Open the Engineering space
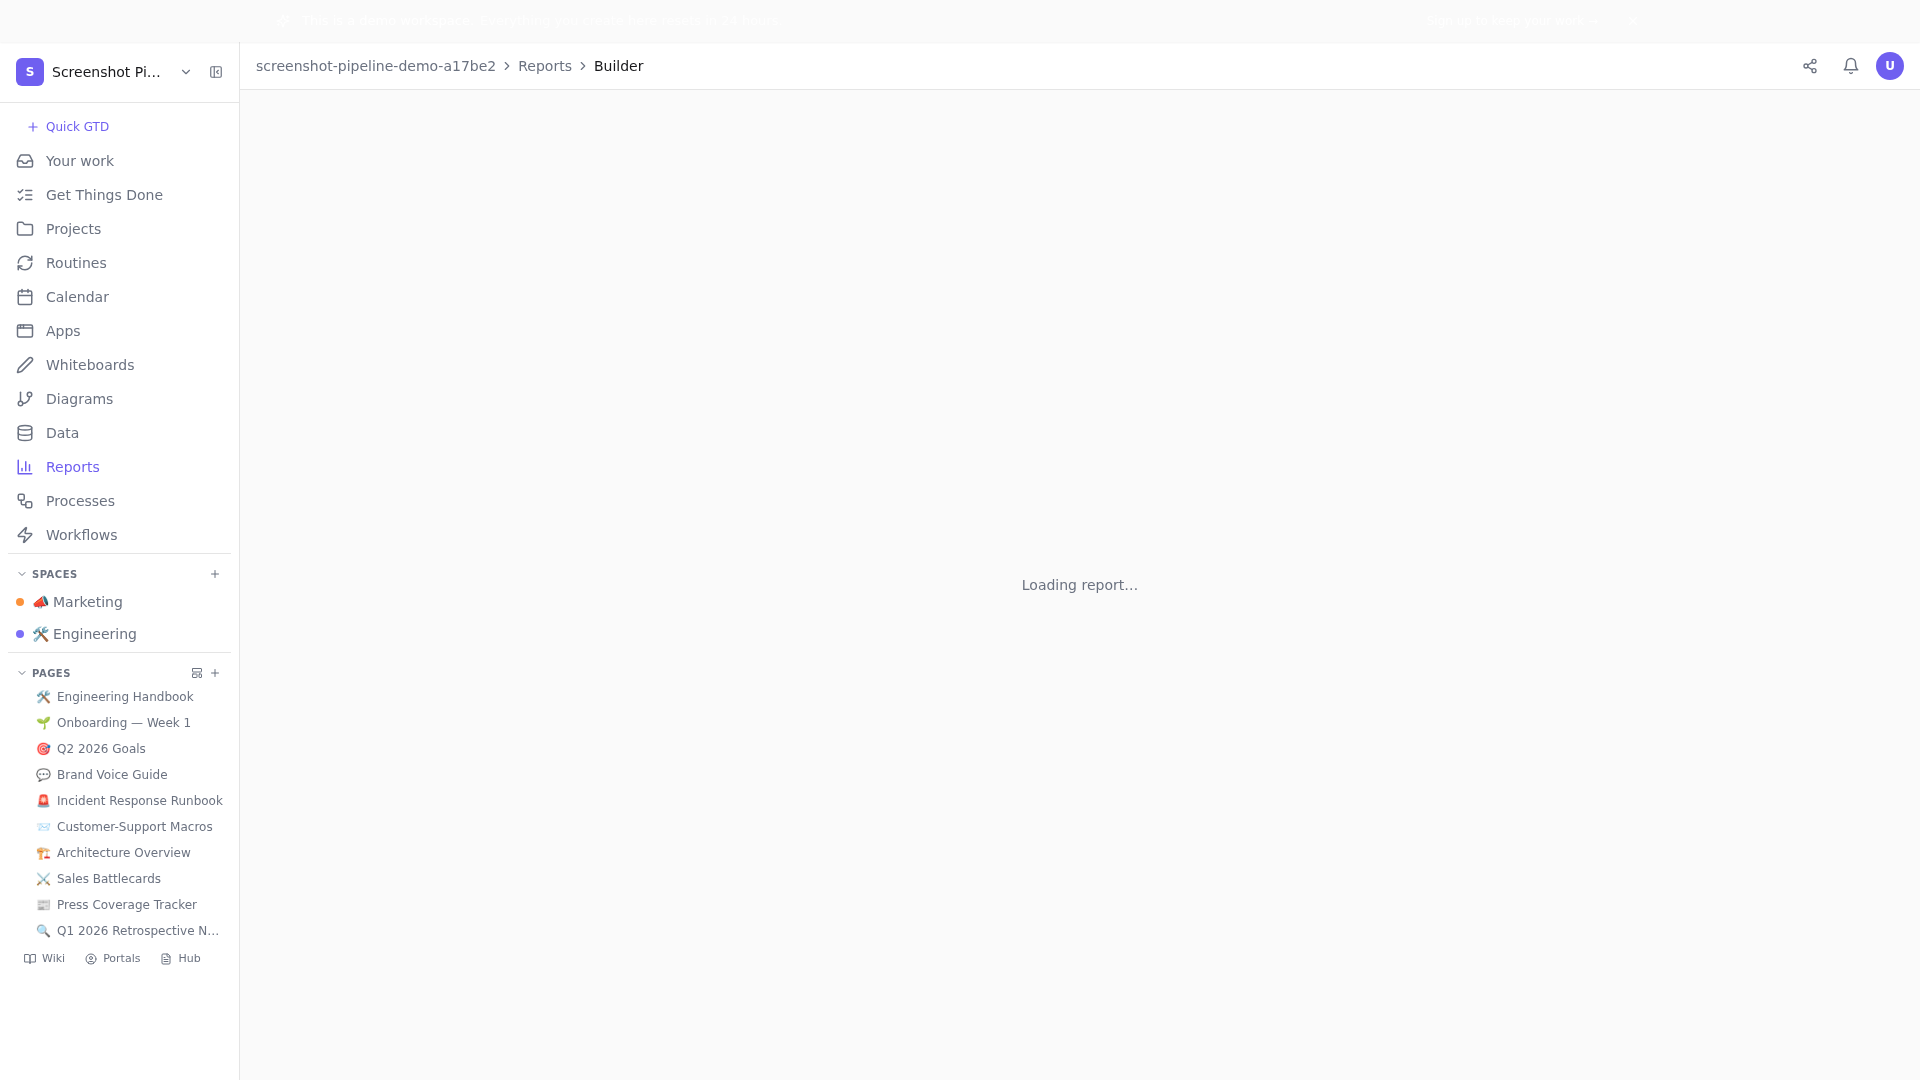The height and width of the screenshot is (1080, 1920). [119, 634]
